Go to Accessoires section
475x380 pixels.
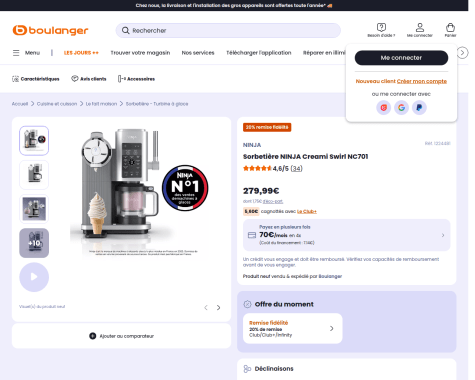coord(141,79)
